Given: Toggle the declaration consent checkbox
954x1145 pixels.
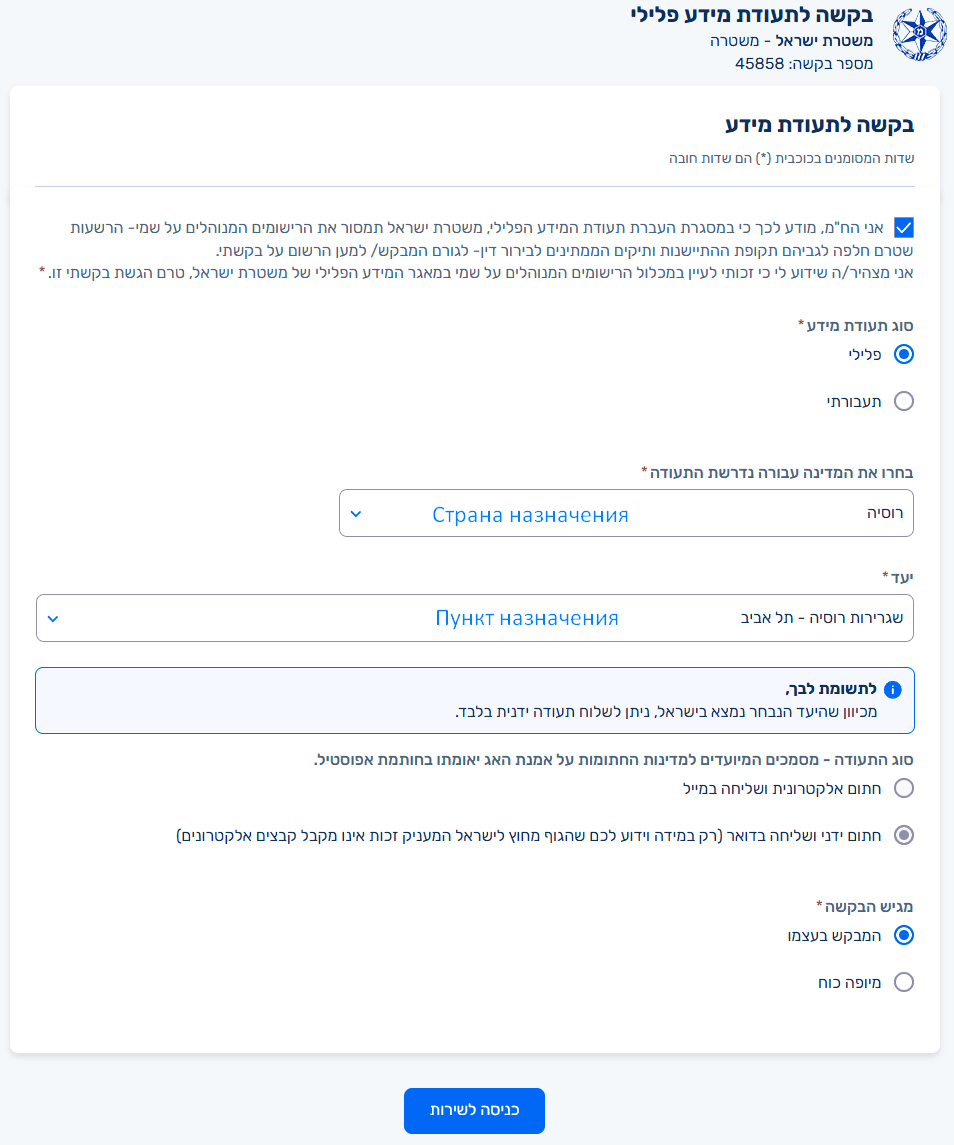Looking at the screenshot, I should tap(904, 228).
